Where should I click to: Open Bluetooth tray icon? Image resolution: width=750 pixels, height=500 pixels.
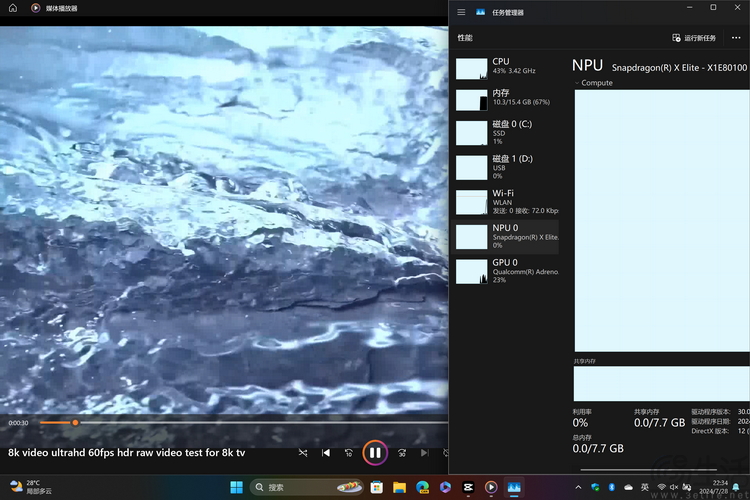[611, 487]
